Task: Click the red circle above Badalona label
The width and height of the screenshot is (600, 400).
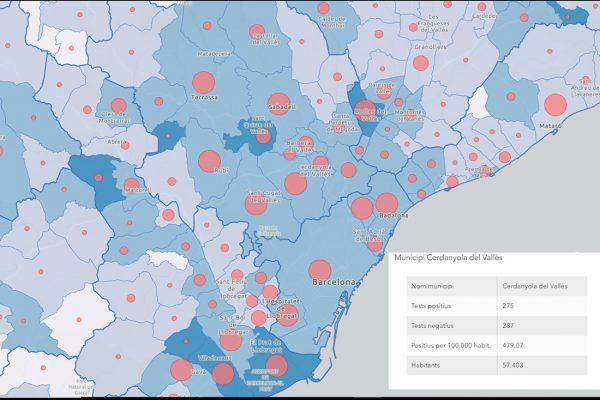Action: [x=387, y=204]
